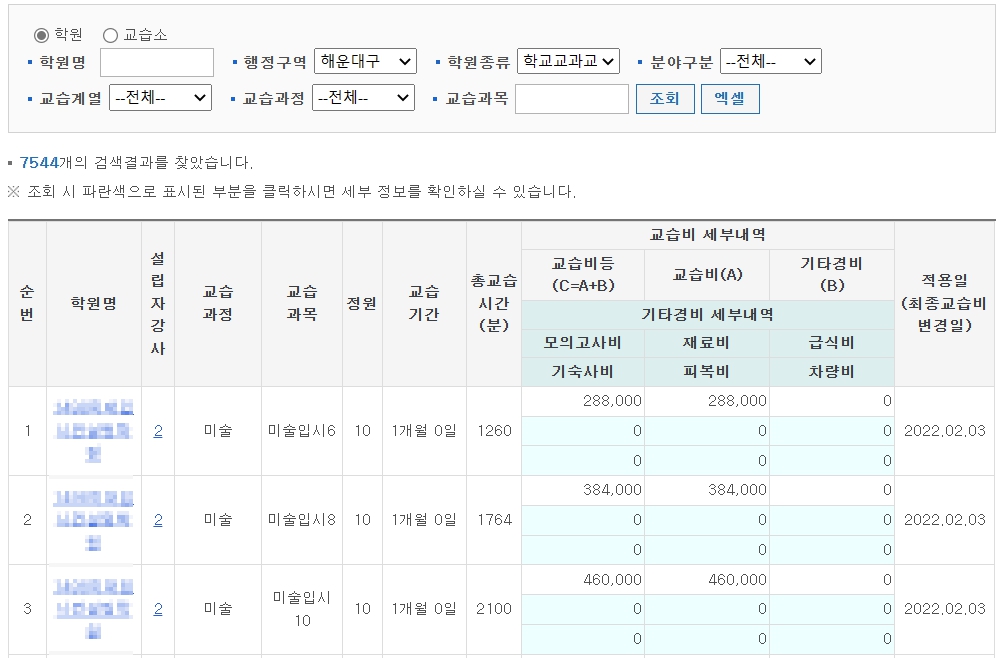The image size is (999, 658).
Task: Click the instructor count link 2 in row 2
Action: click(x=157, y=520)
